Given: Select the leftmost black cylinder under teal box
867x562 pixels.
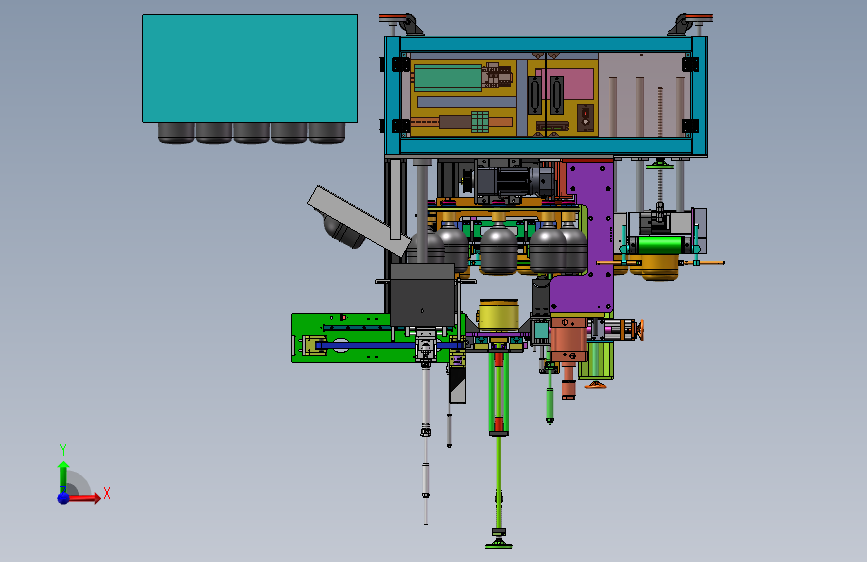Looking at the screenshot, I should 176,133.
